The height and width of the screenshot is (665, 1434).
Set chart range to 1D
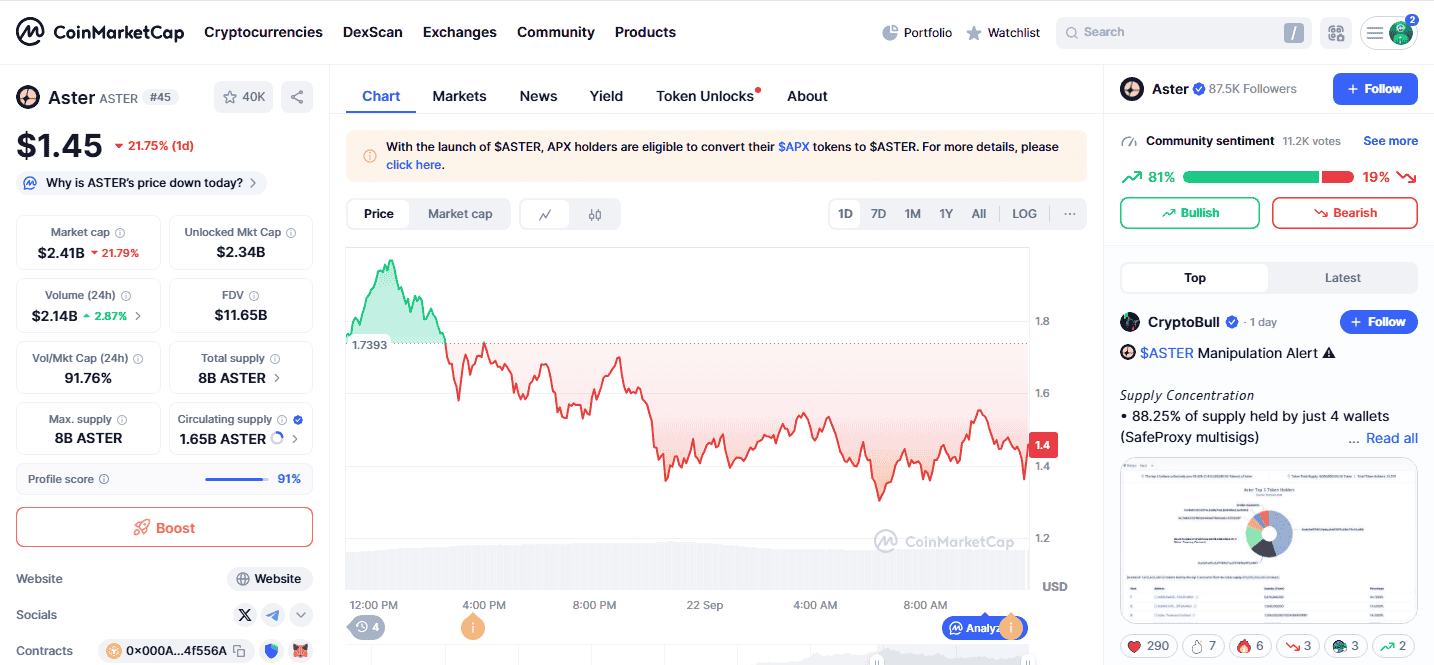[x=845, y=214]
